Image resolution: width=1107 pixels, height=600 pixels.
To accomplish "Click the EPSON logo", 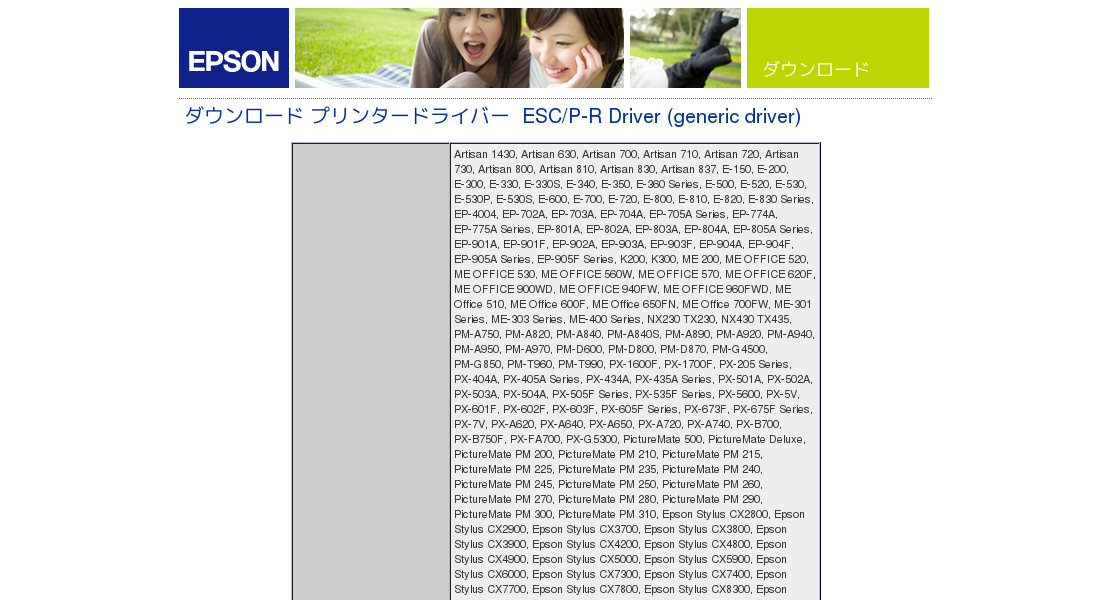I will (234, 48).
